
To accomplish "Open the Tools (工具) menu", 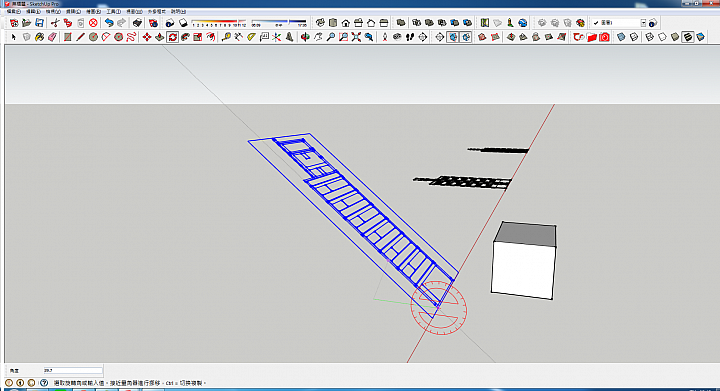I will pyautogui.click(x=113, y=11).
